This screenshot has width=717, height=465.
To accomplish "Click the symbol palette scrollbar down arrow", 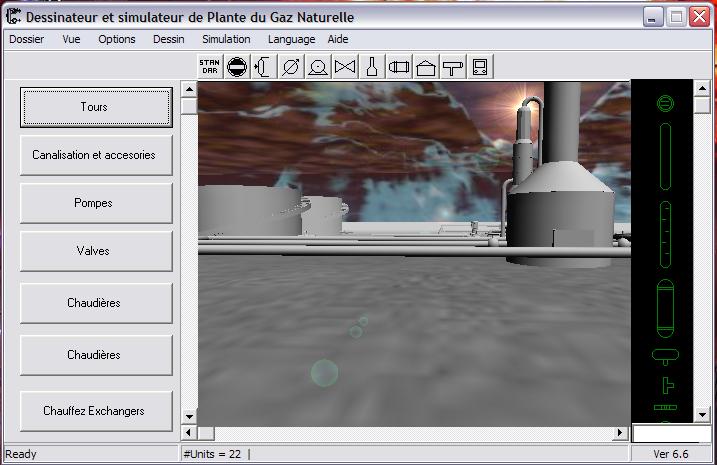I will tap(702, 415).
